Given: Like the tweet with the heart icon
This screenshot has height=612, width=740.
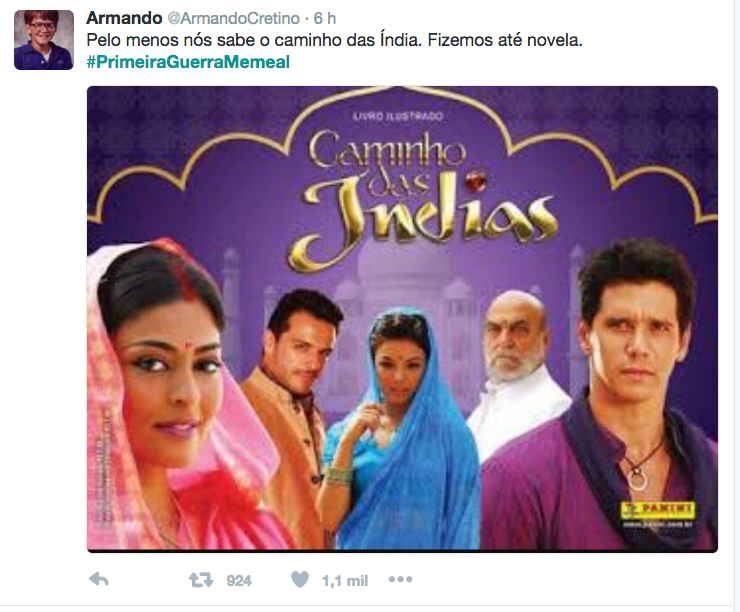Looking at the screenshot, I should [x=300, y=579].
